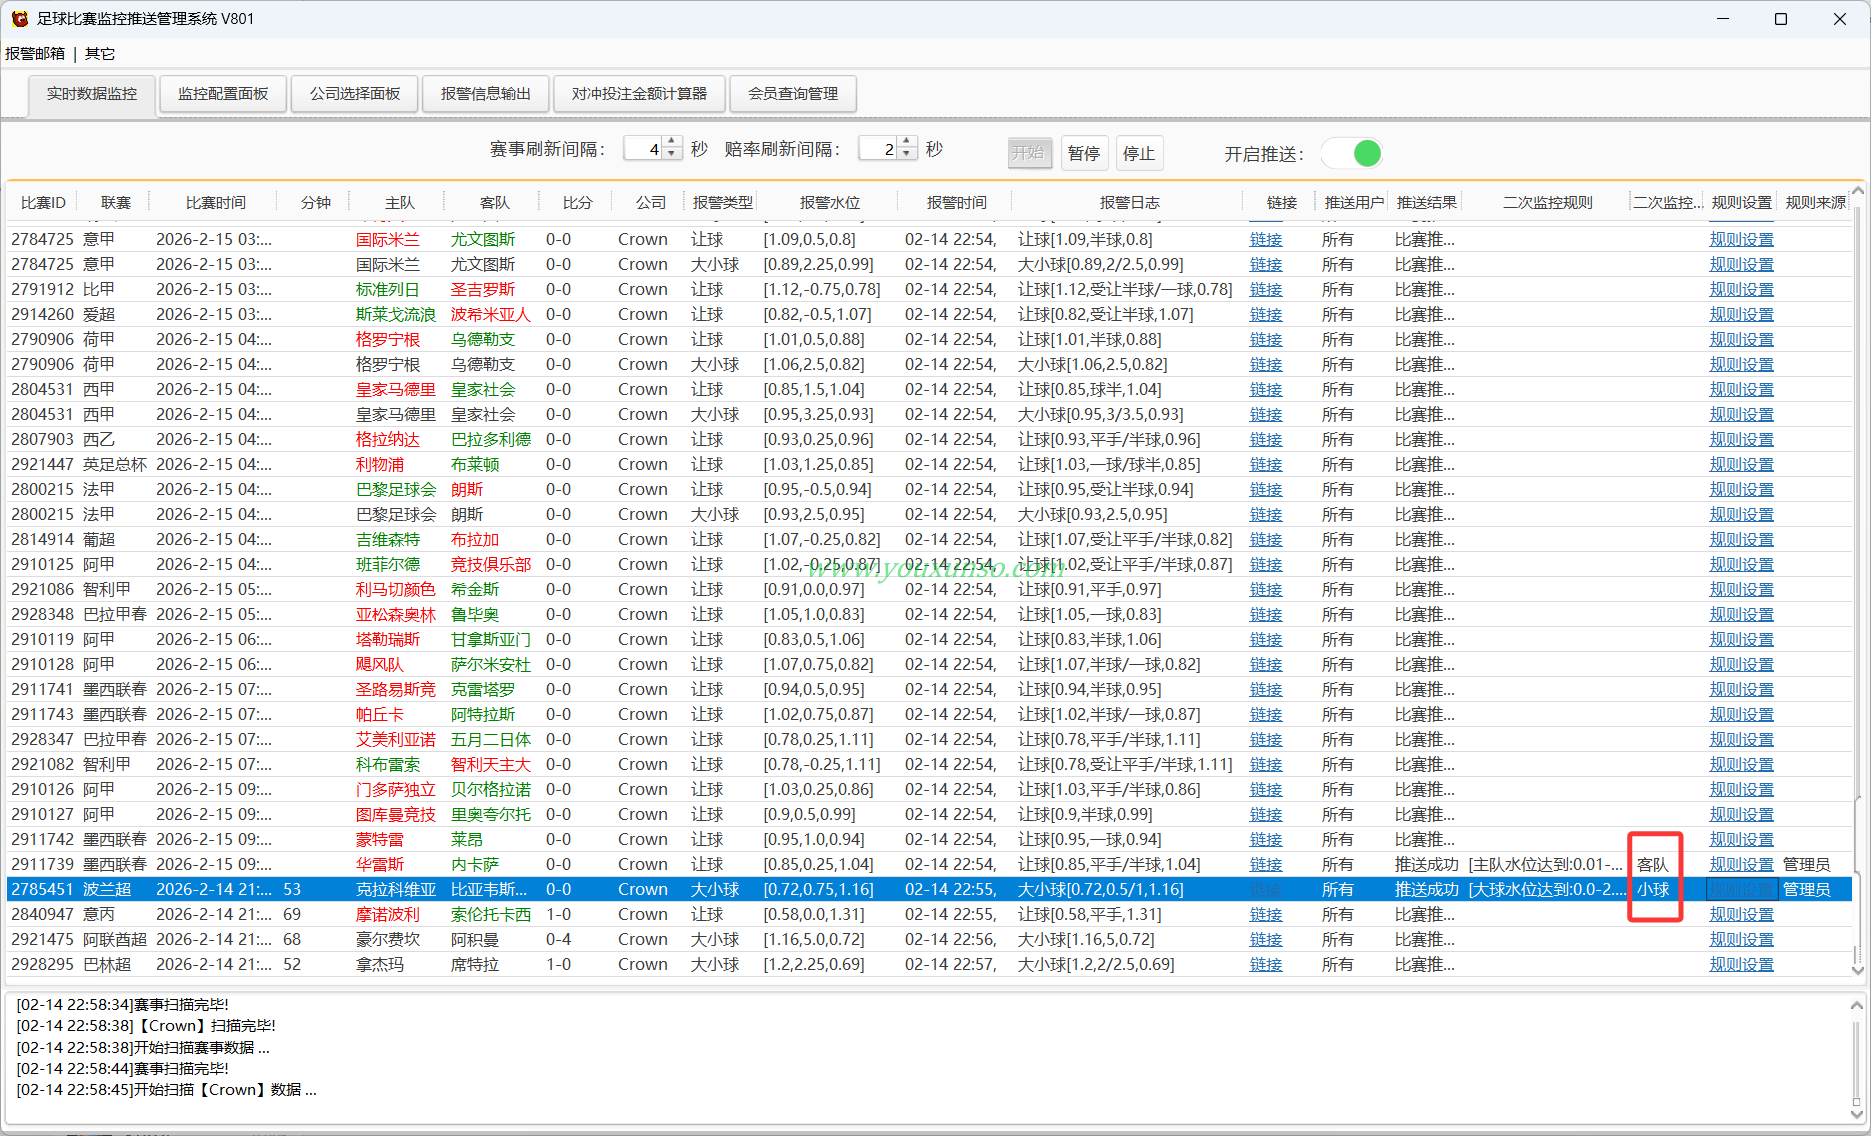The width and height of the screenshot is (1871, 1136).
Task: Open the 报警邮箱 menu
Action: pyautogui.click(x=35, y=53)
